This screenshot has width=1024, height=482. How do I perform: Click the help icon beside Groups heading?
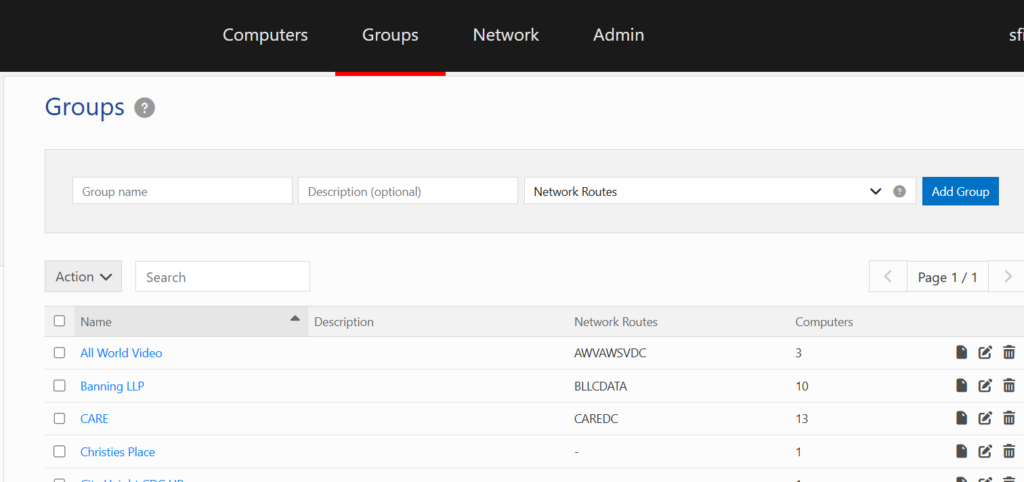point(145,108)
